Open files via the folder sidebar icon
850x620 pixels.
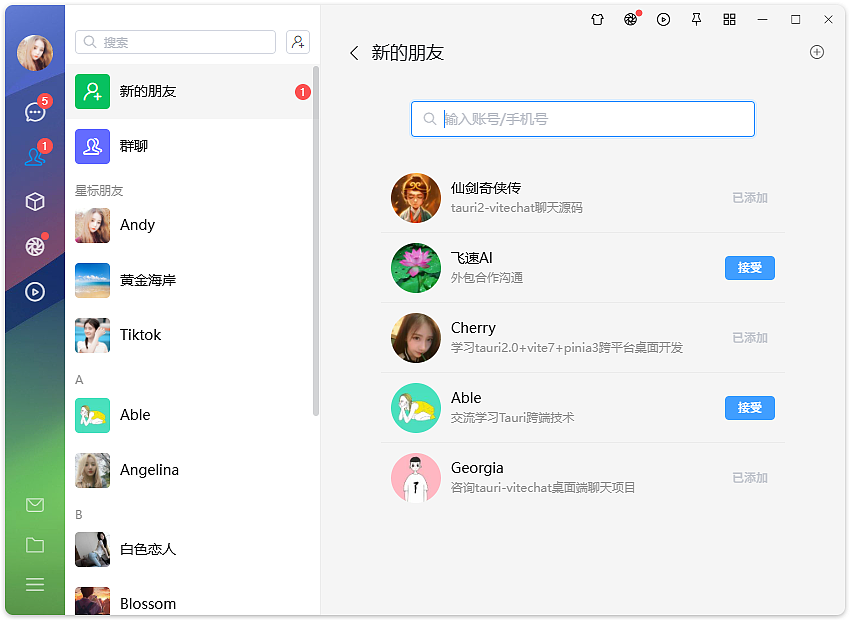point(35,545)
